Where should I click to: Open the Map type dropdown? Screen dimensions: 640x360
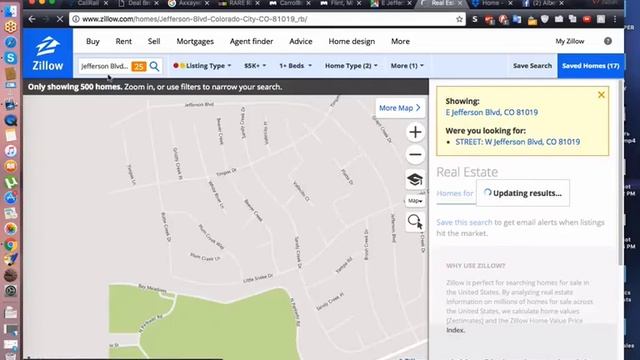pos(415,201)
